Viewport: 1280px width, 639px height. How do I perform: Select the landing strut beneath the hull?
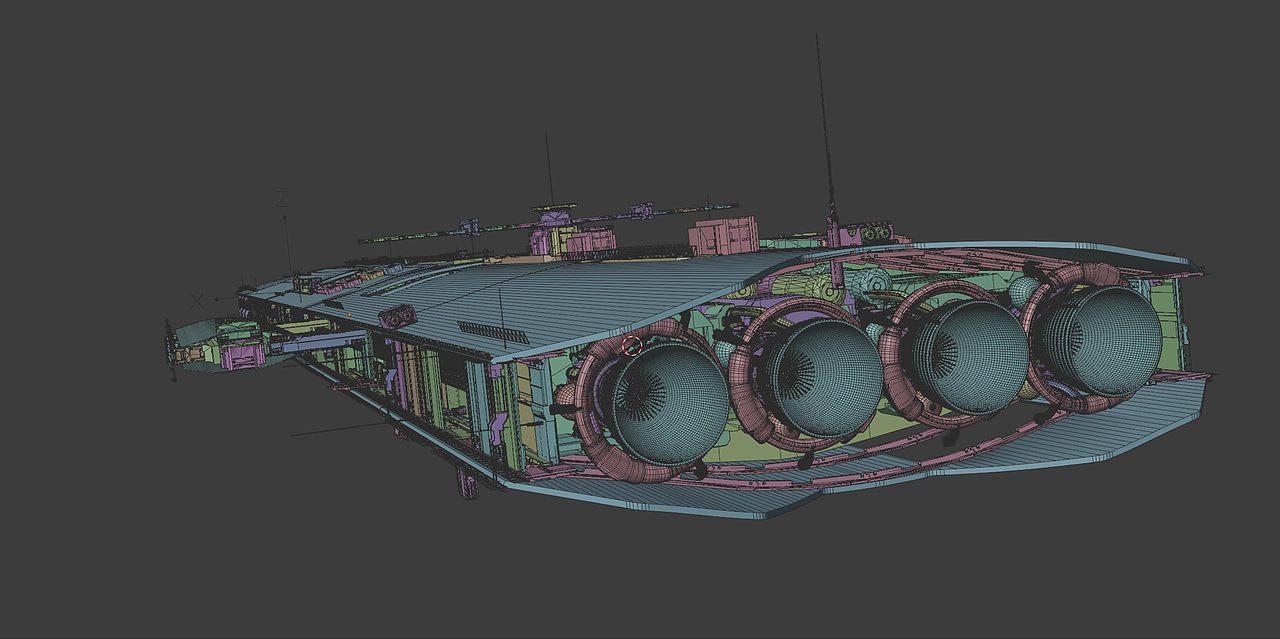point(468,483)
